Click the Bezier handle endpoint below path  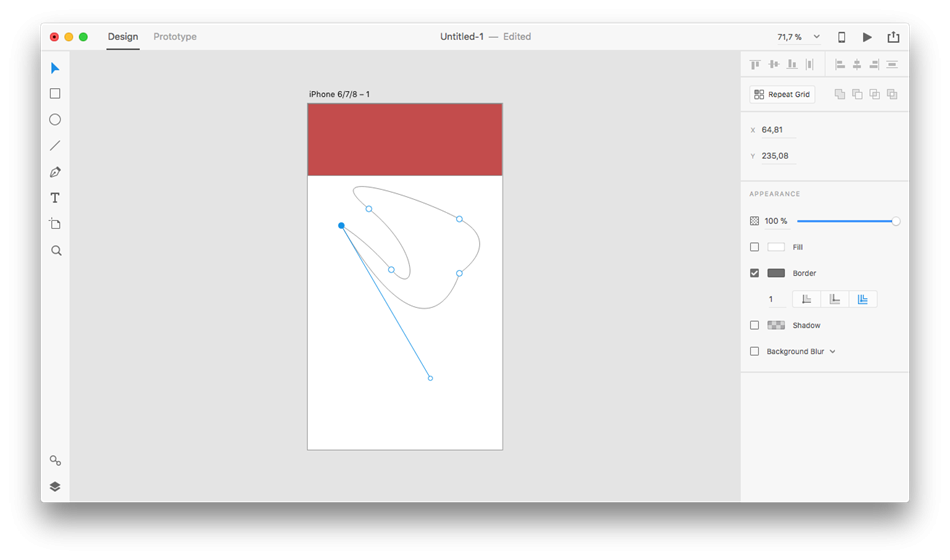click(x=430, y=378)
